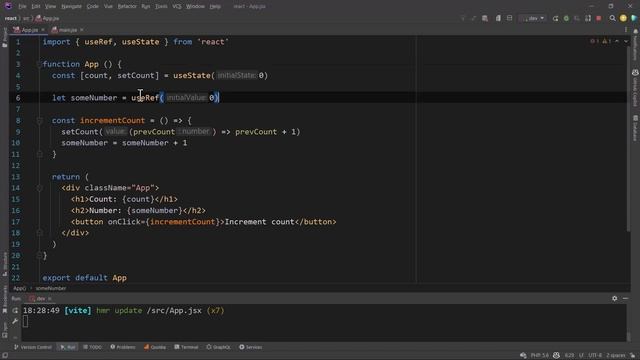Open the File menu
The height and width of the screenshot is (360, 640).
(22, 7)
